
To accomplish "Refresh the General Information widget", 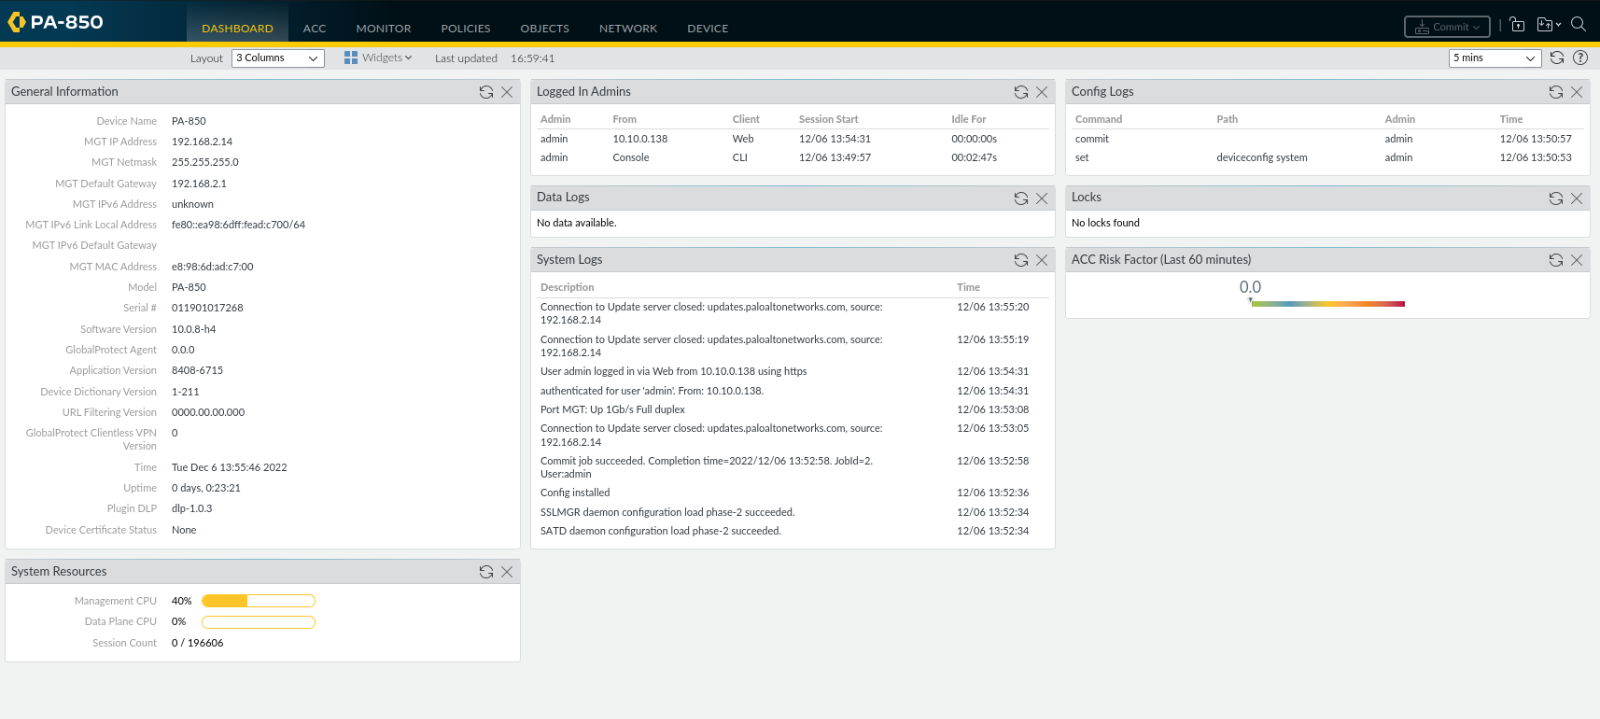I will pyautogui.click(x=486, y=92).
